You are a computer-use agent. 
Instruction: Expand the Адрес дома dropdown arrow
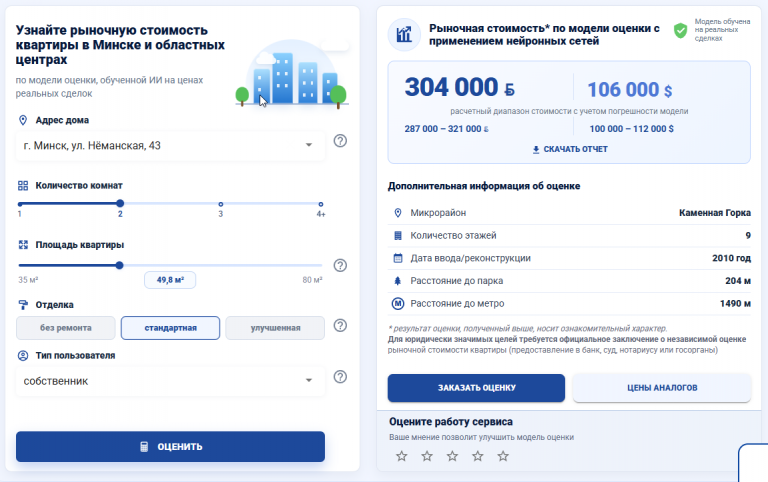[x=309, y=145]
